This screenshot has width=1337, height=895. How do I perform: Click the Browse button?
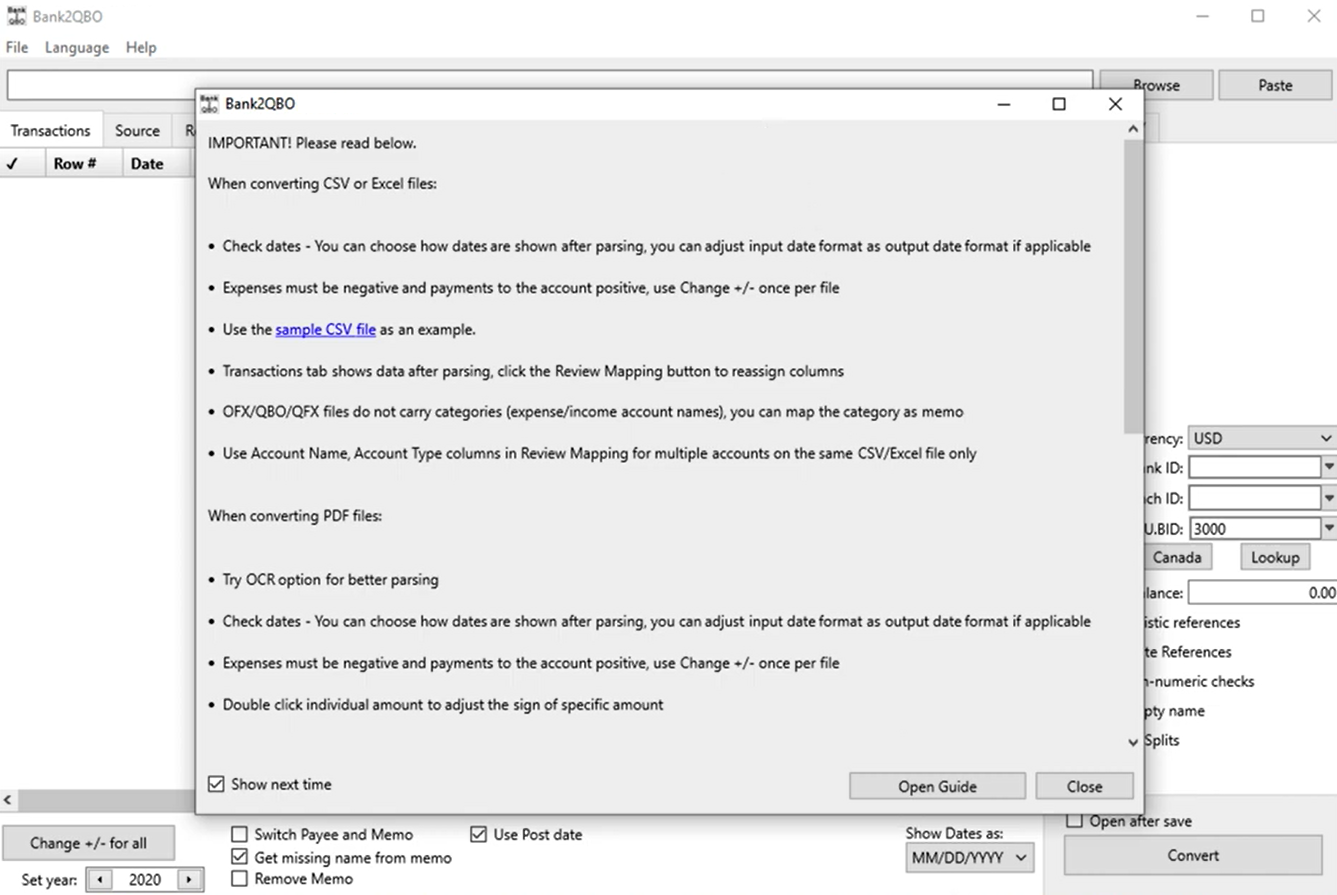tap(1156, 85)
